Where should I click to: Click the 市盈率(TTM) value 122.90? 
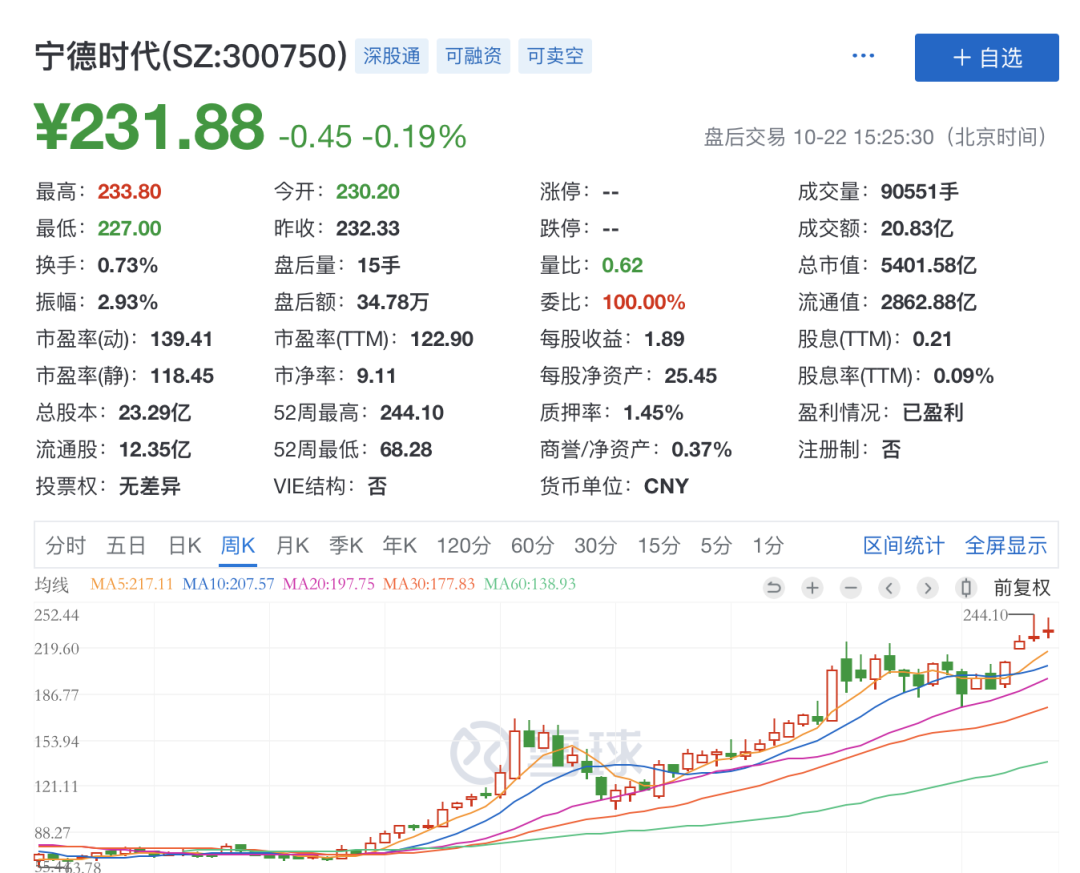[442, 339]
